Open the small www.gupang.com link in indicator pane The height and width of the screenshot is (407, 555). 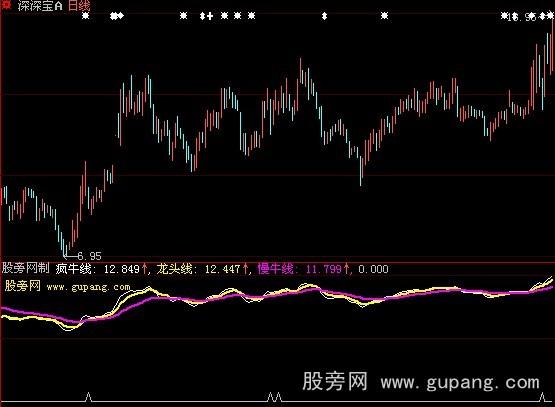coord(88,287)
